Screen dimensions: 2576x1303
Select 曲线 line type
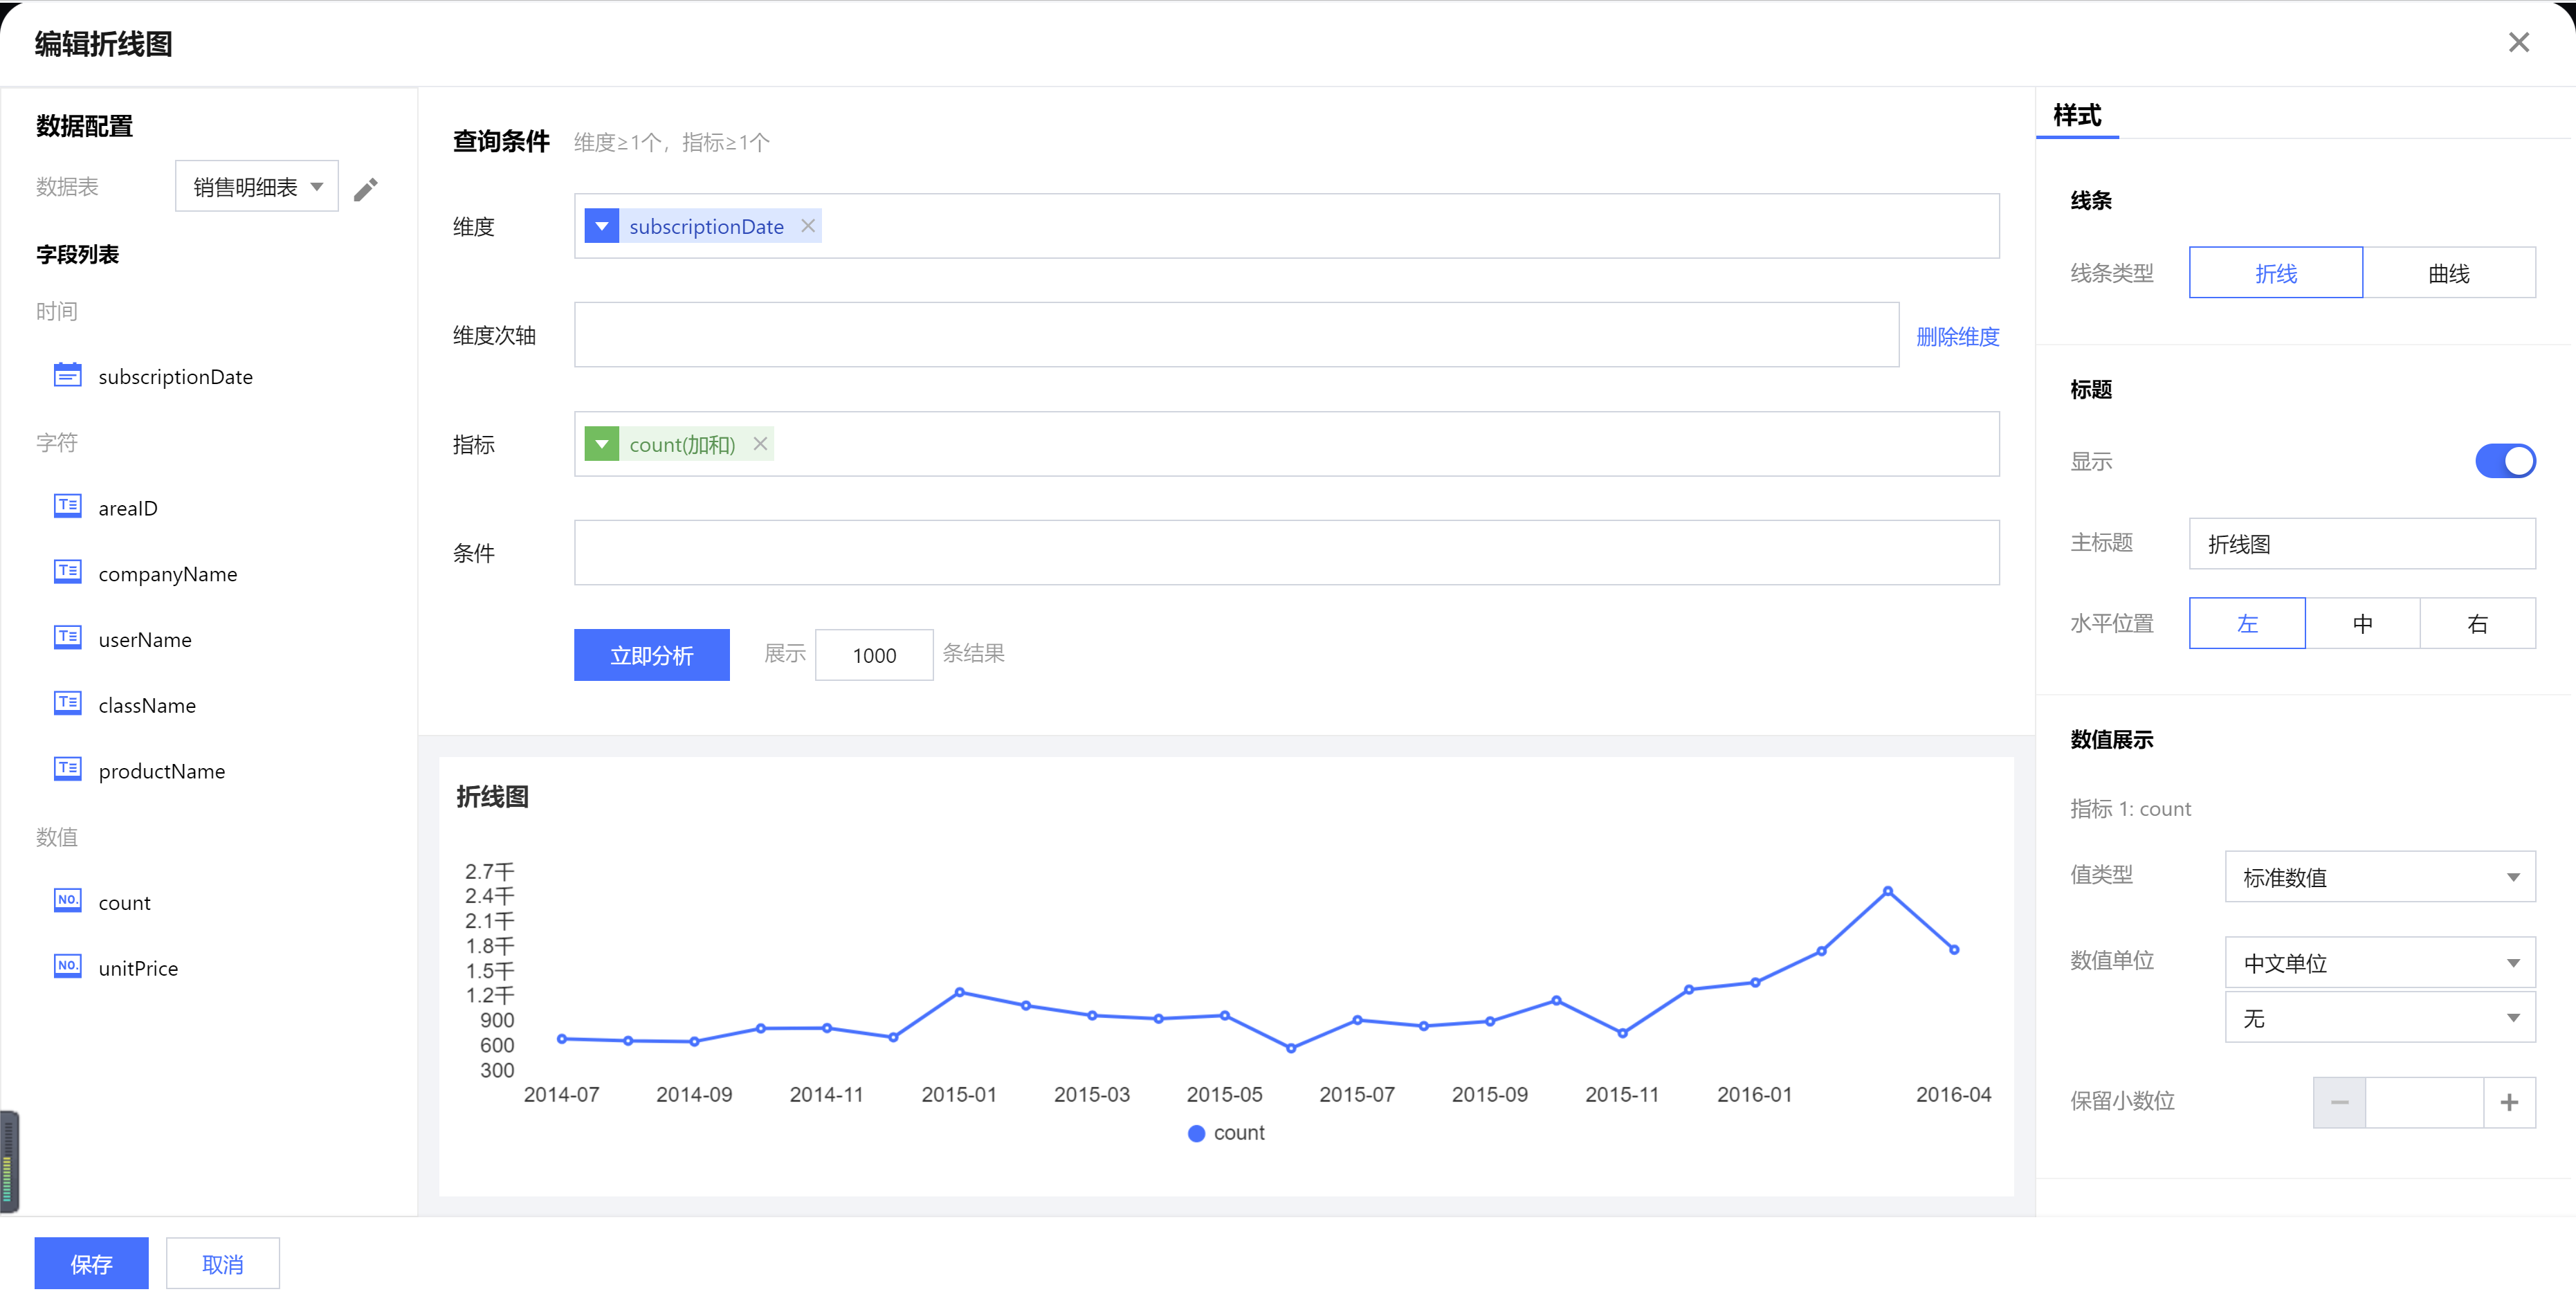2448,273
